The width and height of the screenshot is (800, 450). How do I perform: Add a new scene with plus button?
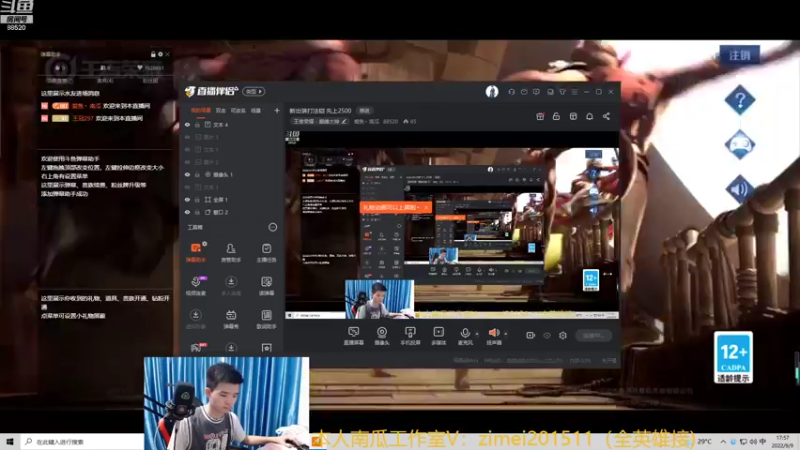coord(277,110)
